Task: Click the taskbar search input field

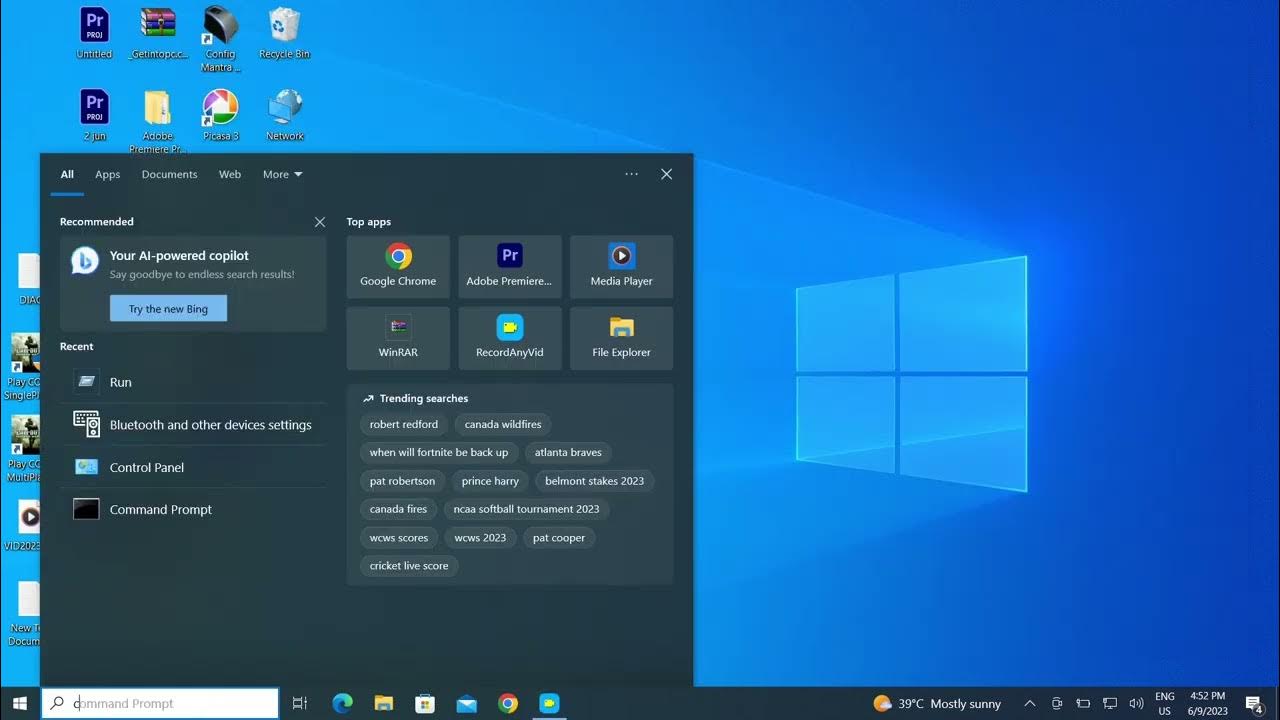Action: 160,704
